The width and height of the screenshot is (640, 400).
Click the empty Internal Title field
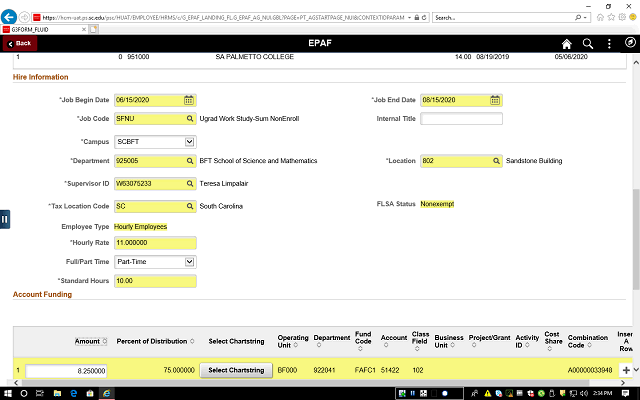click(x=461, y=119)
